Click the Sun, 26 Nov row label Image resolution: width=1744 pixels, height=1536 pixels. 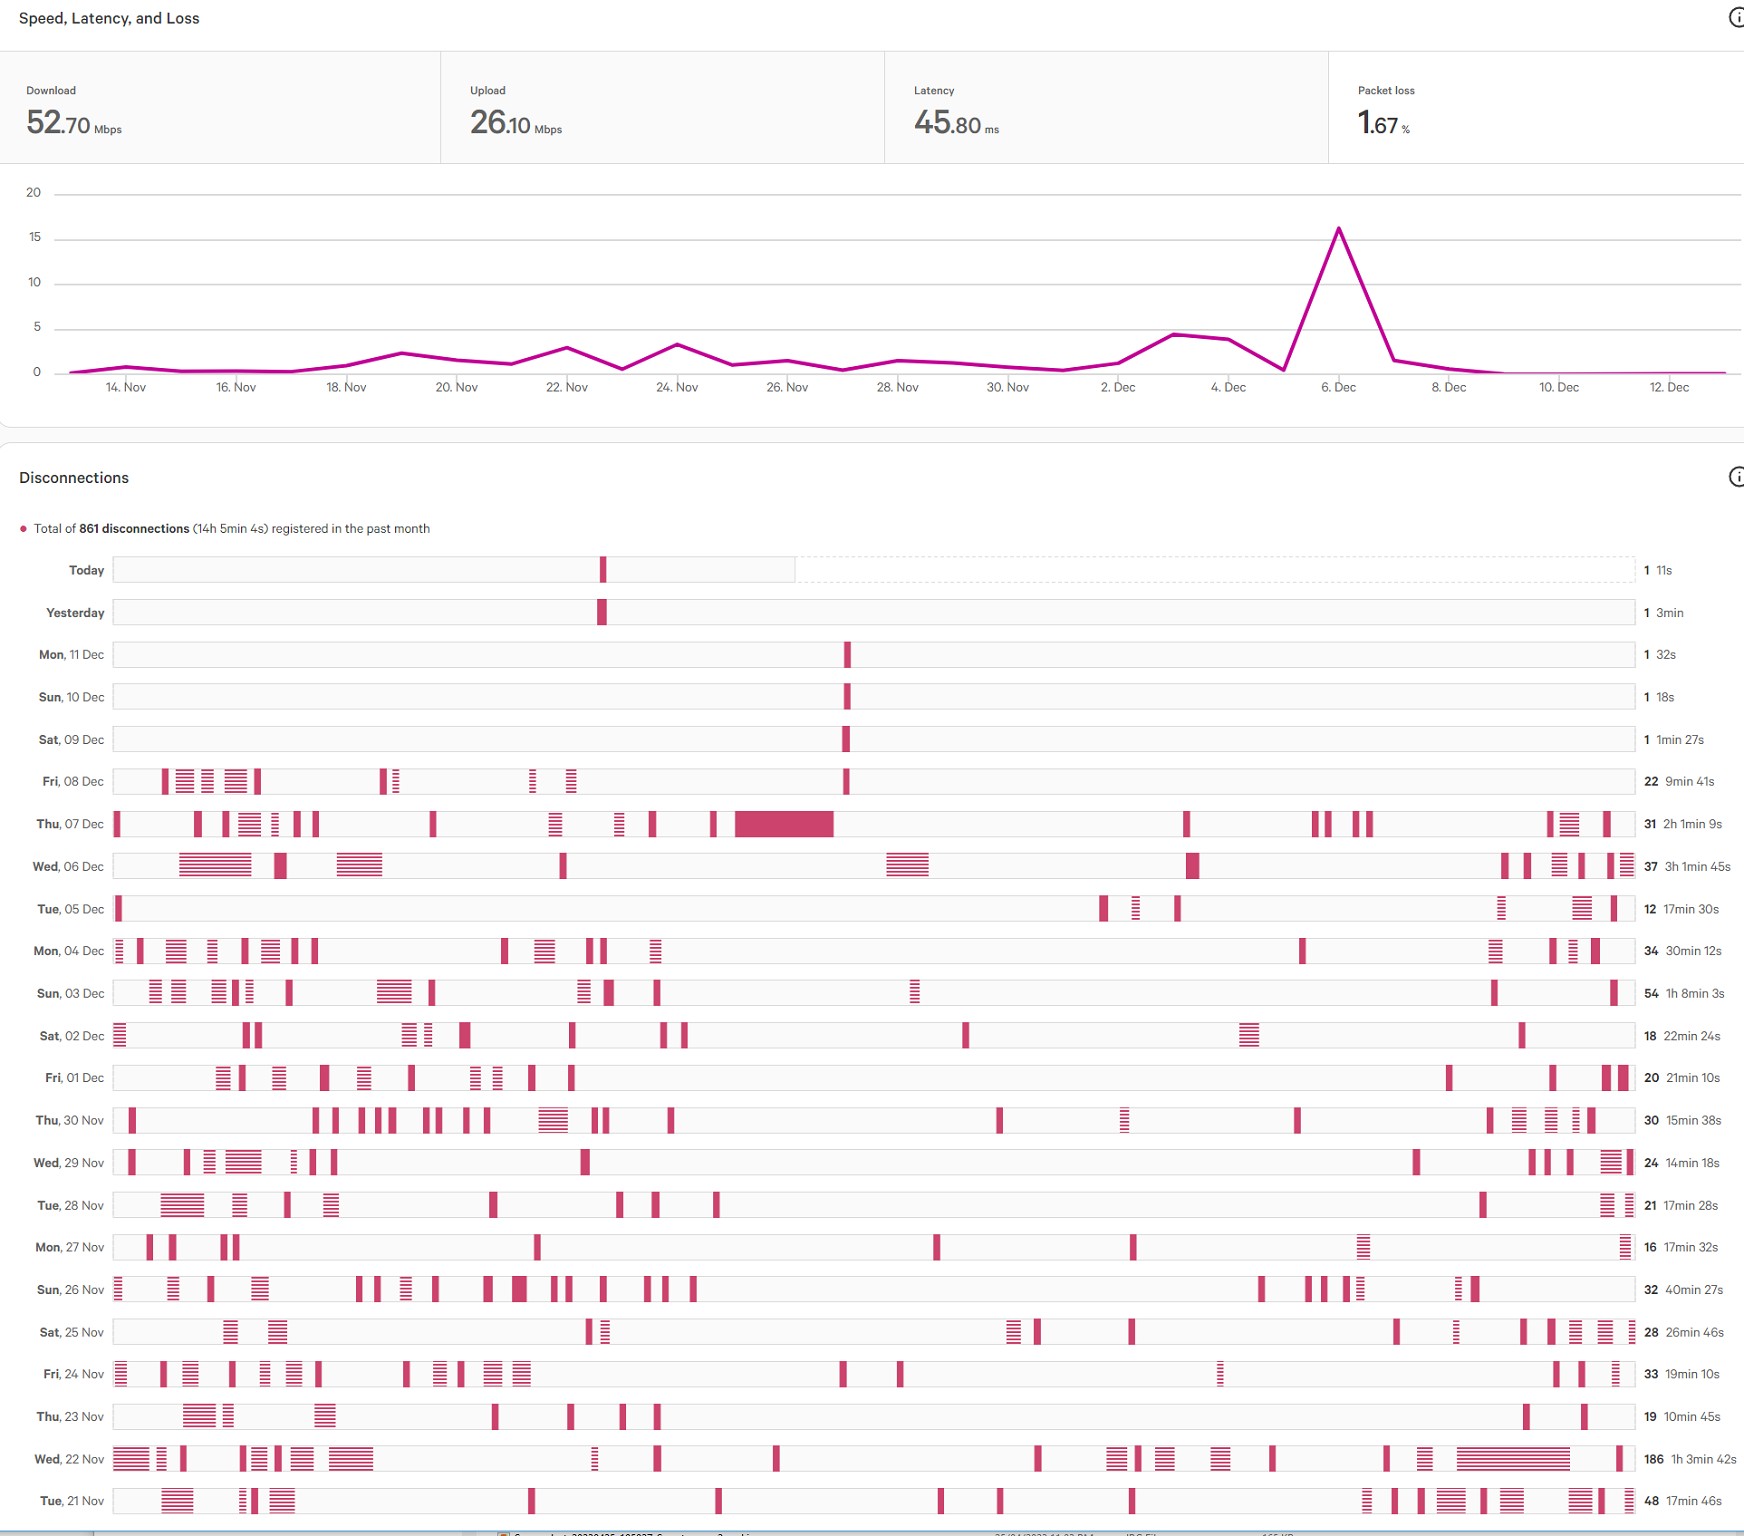(x=71, y=1290)
